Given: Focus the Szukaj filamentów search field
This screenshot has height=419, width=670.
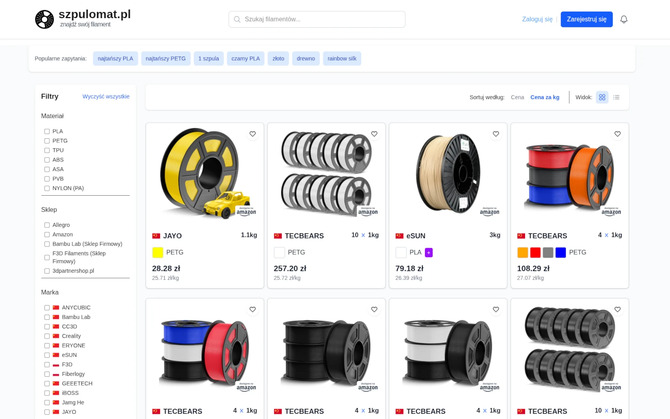Looking at the screenshot, I should 317,19.
